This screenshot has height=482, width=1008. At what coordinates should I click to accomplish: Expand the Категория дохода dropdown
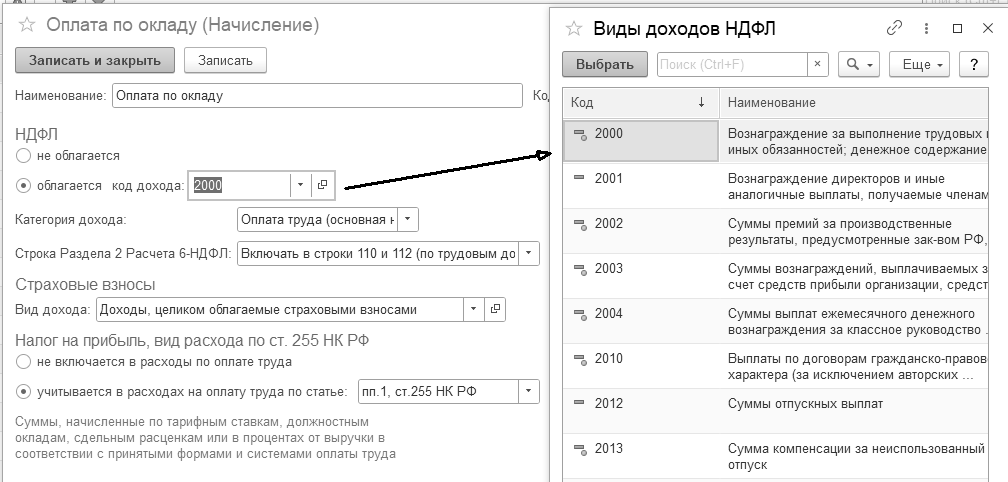click(x=410, y=219)
